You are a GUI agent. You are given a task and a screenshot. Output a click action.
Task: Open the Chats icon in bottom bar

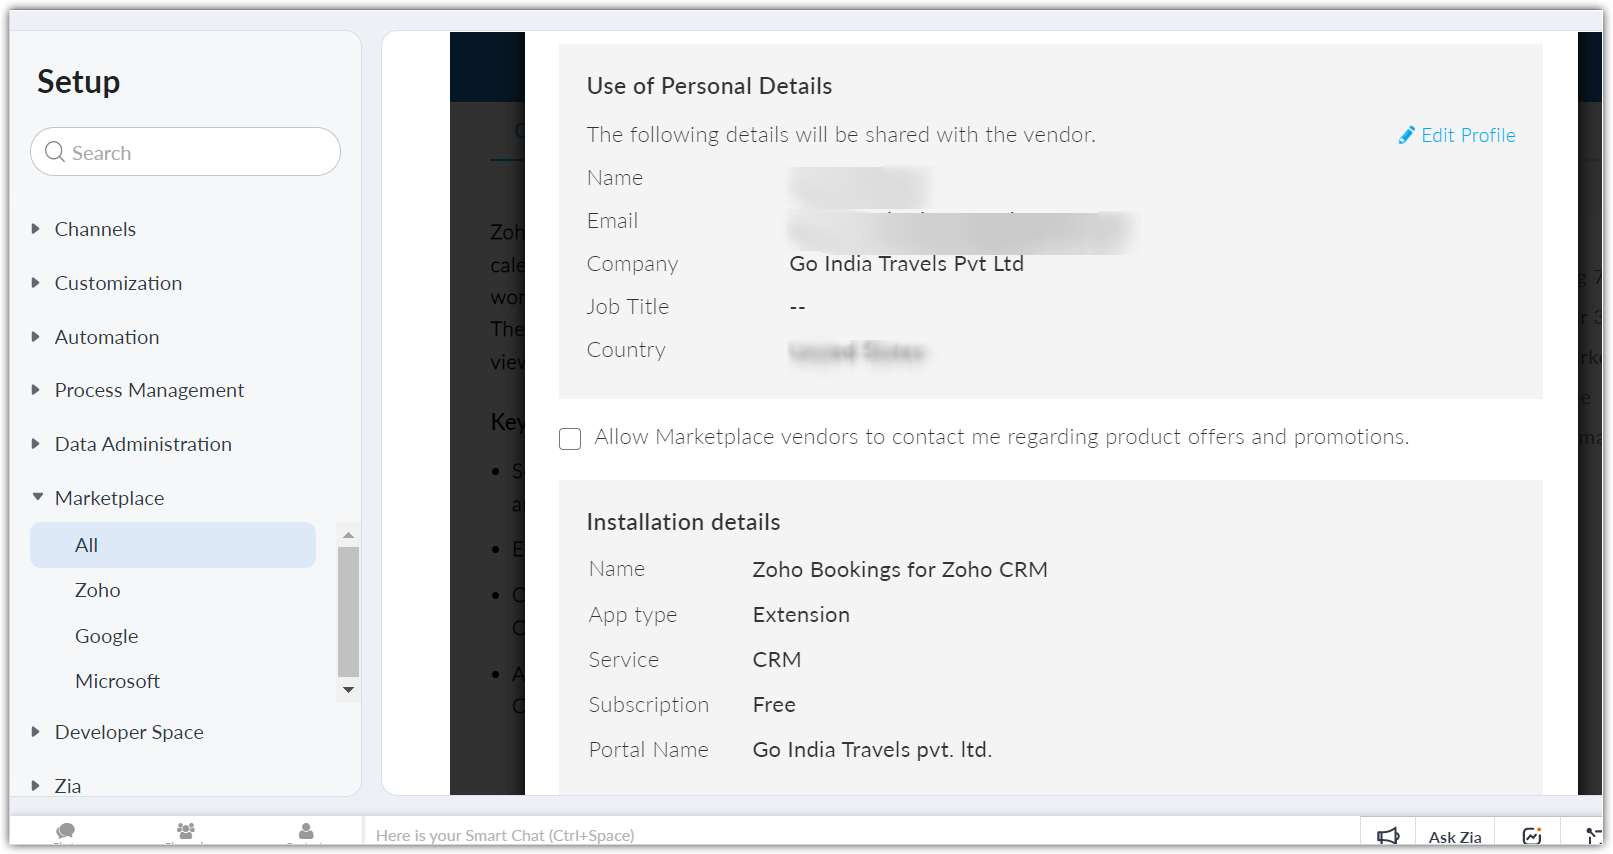pos(66,831)
